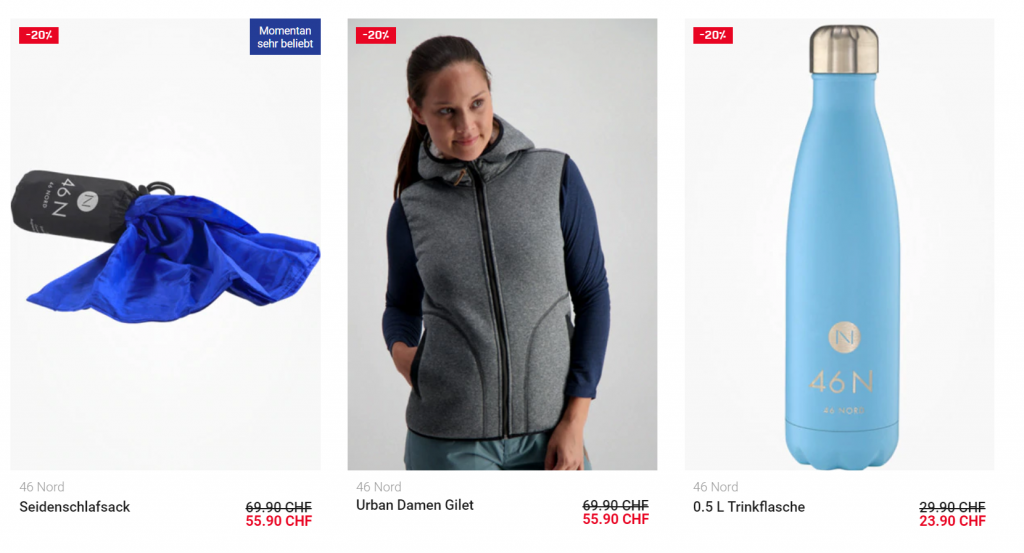Click the Gilet sale price 55.90 CHF
Screen dimensions: 1024x553
pyautogui.click(x=616, y=519)
